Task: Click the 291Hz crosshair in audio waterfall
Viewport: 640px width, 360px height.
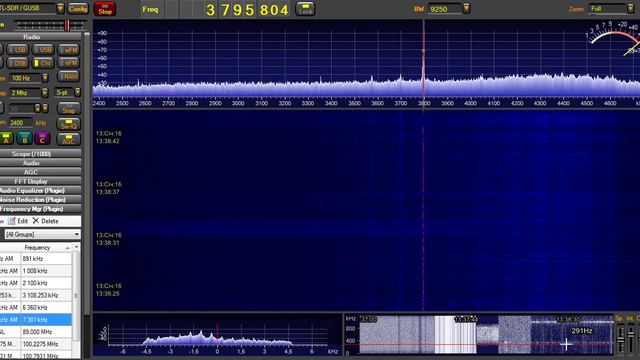Action: pos(566,344)
